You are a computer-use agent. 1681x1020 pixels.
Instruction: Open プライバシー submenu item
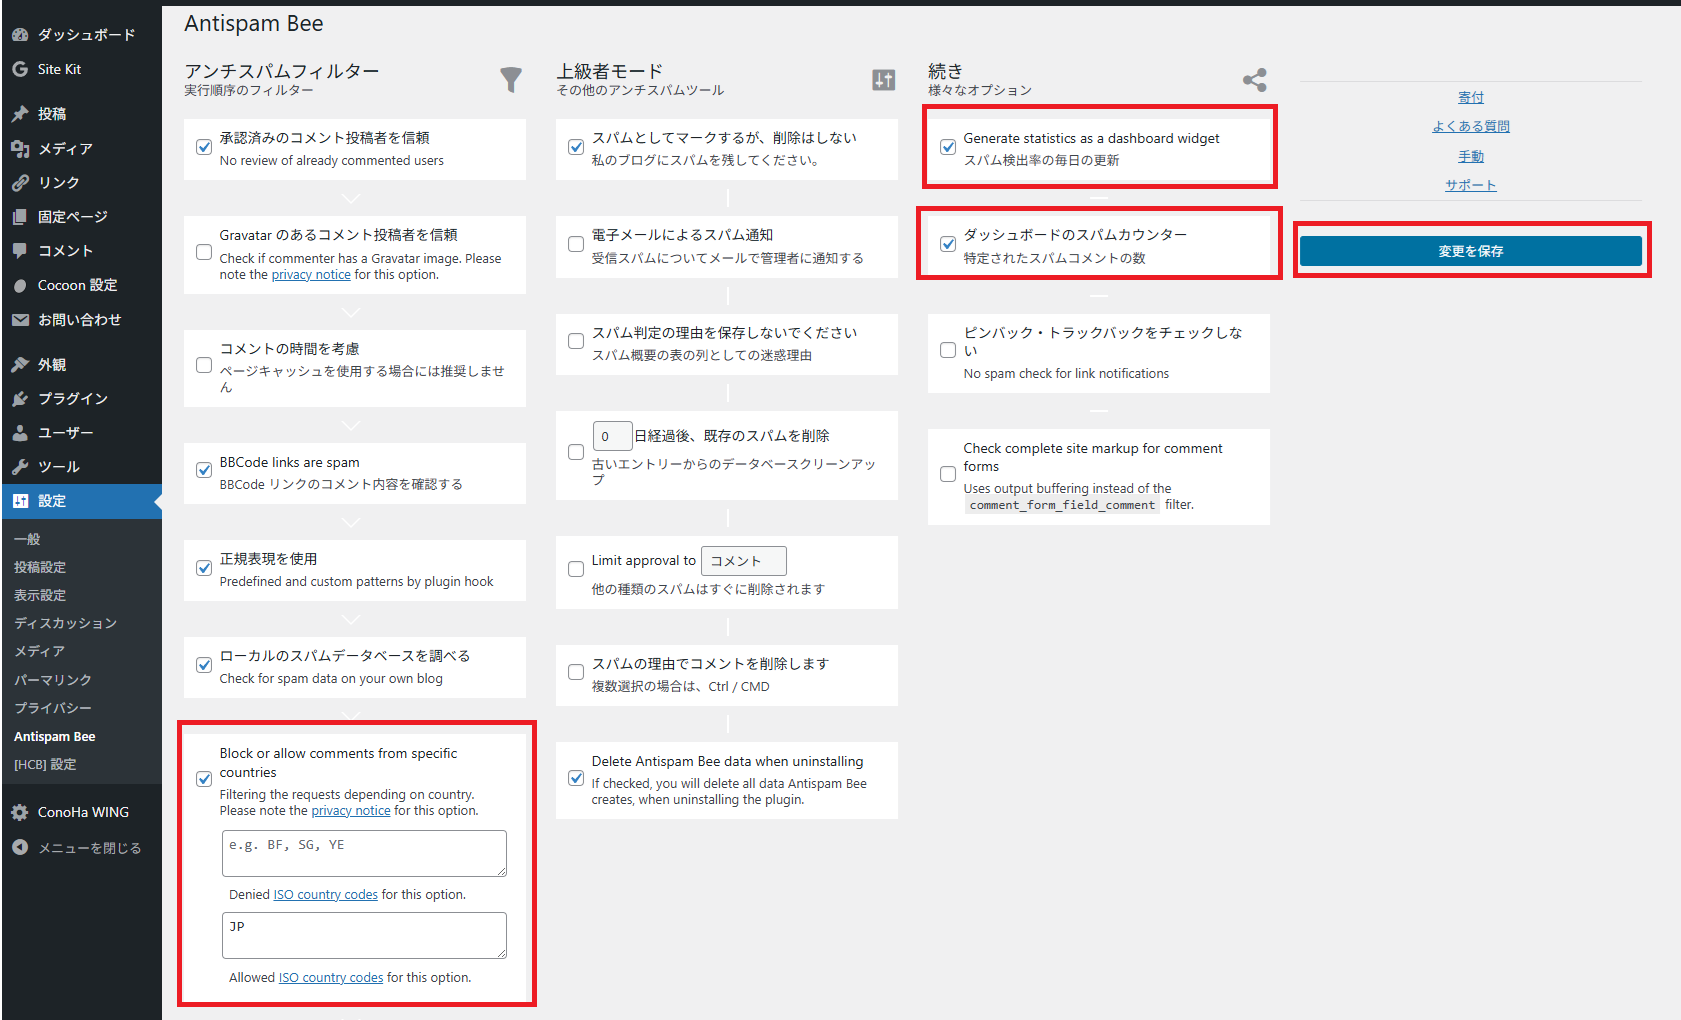point(53,708)
